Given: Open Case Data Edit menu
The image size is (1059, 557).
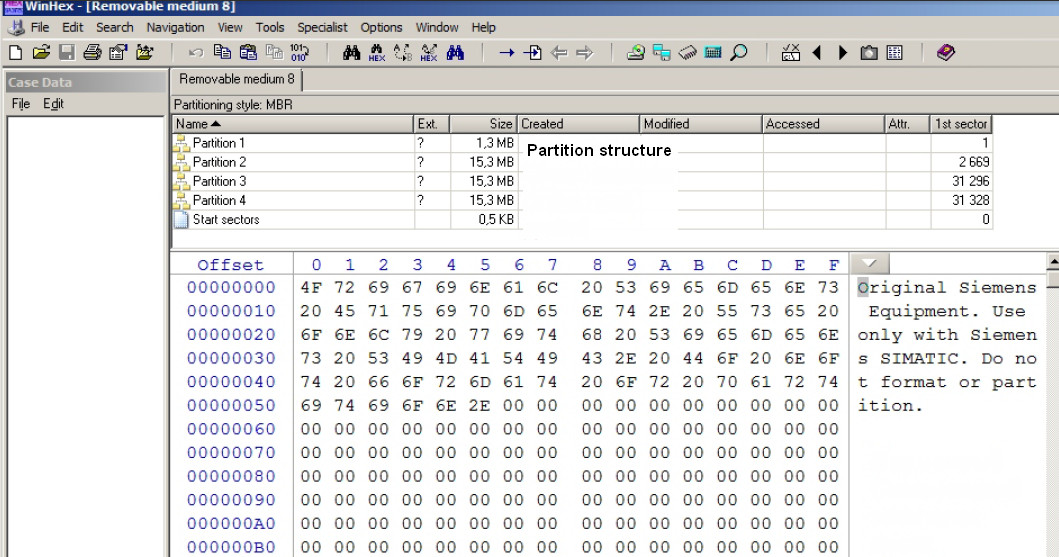Looking at the screenshot, I should coord(53,104).
